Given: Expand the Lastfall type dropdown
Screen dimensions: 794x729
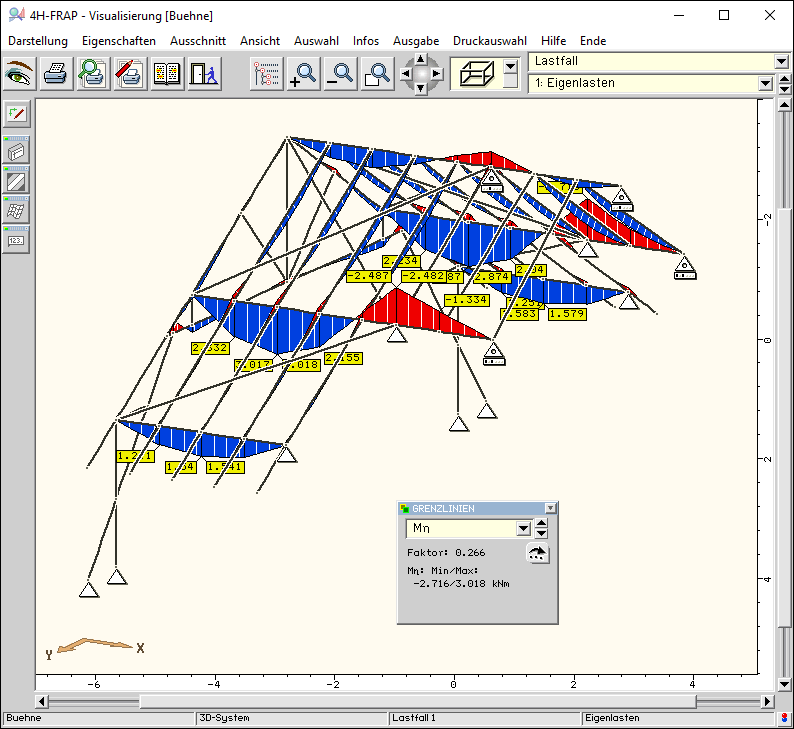Looking at the screenshot, I should click(x=781, y=62).
